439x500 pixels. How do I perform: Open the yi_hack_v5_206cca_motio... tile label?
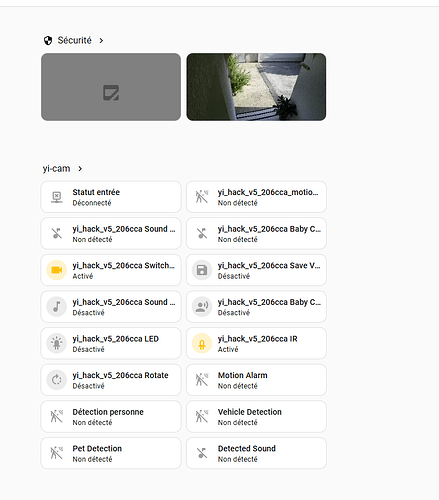(x=268, y=192)
